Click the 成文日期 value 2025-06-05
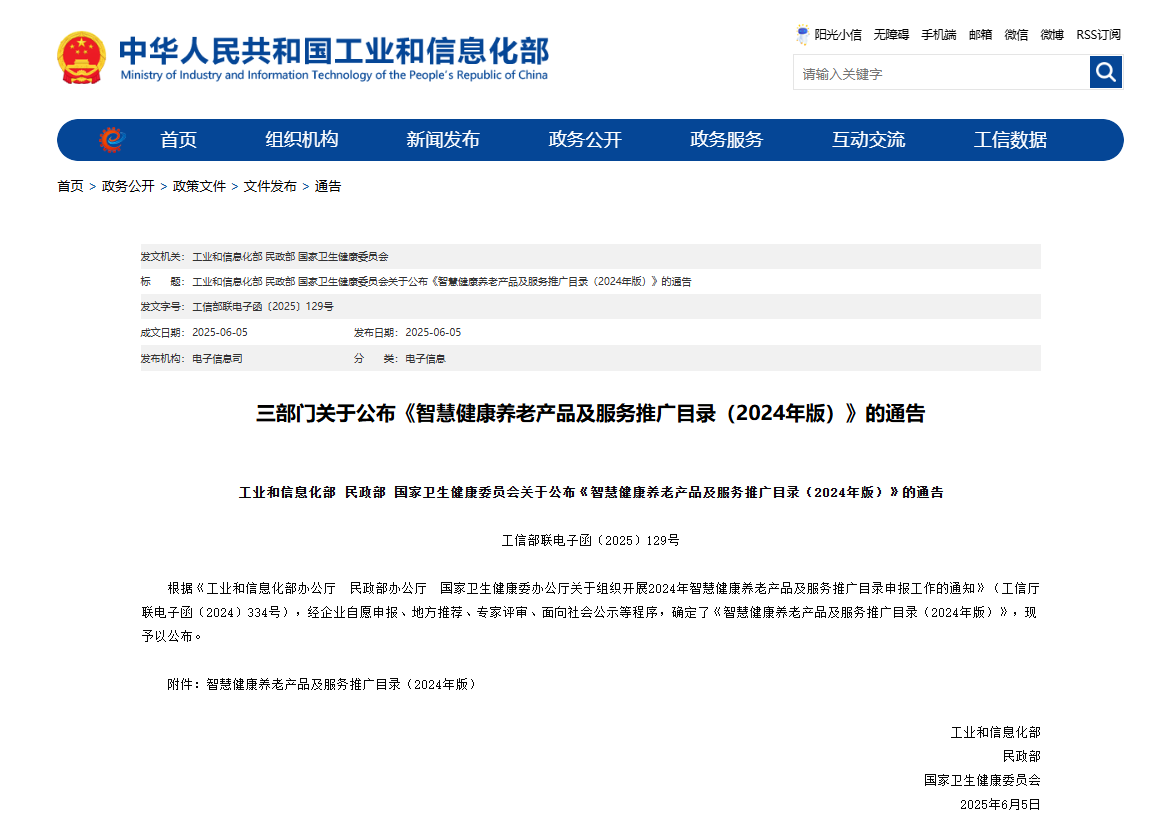Screen dimensions: 1152x834 coord(220,332)
